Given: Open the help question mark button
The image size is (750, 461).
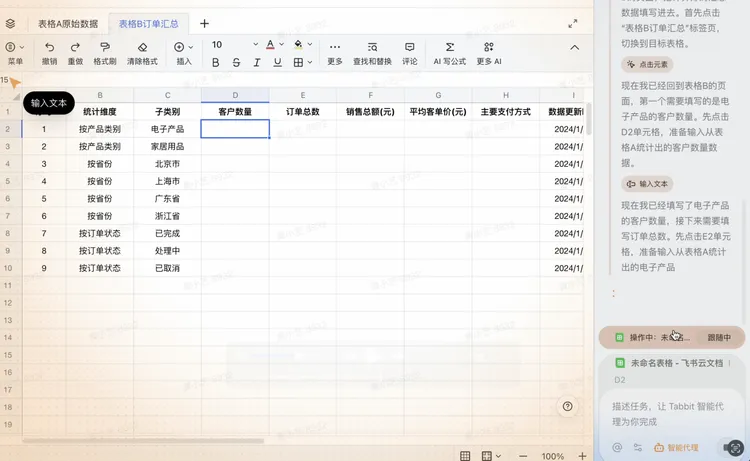Looking at the screenshot, I should (x=568, y=406).
